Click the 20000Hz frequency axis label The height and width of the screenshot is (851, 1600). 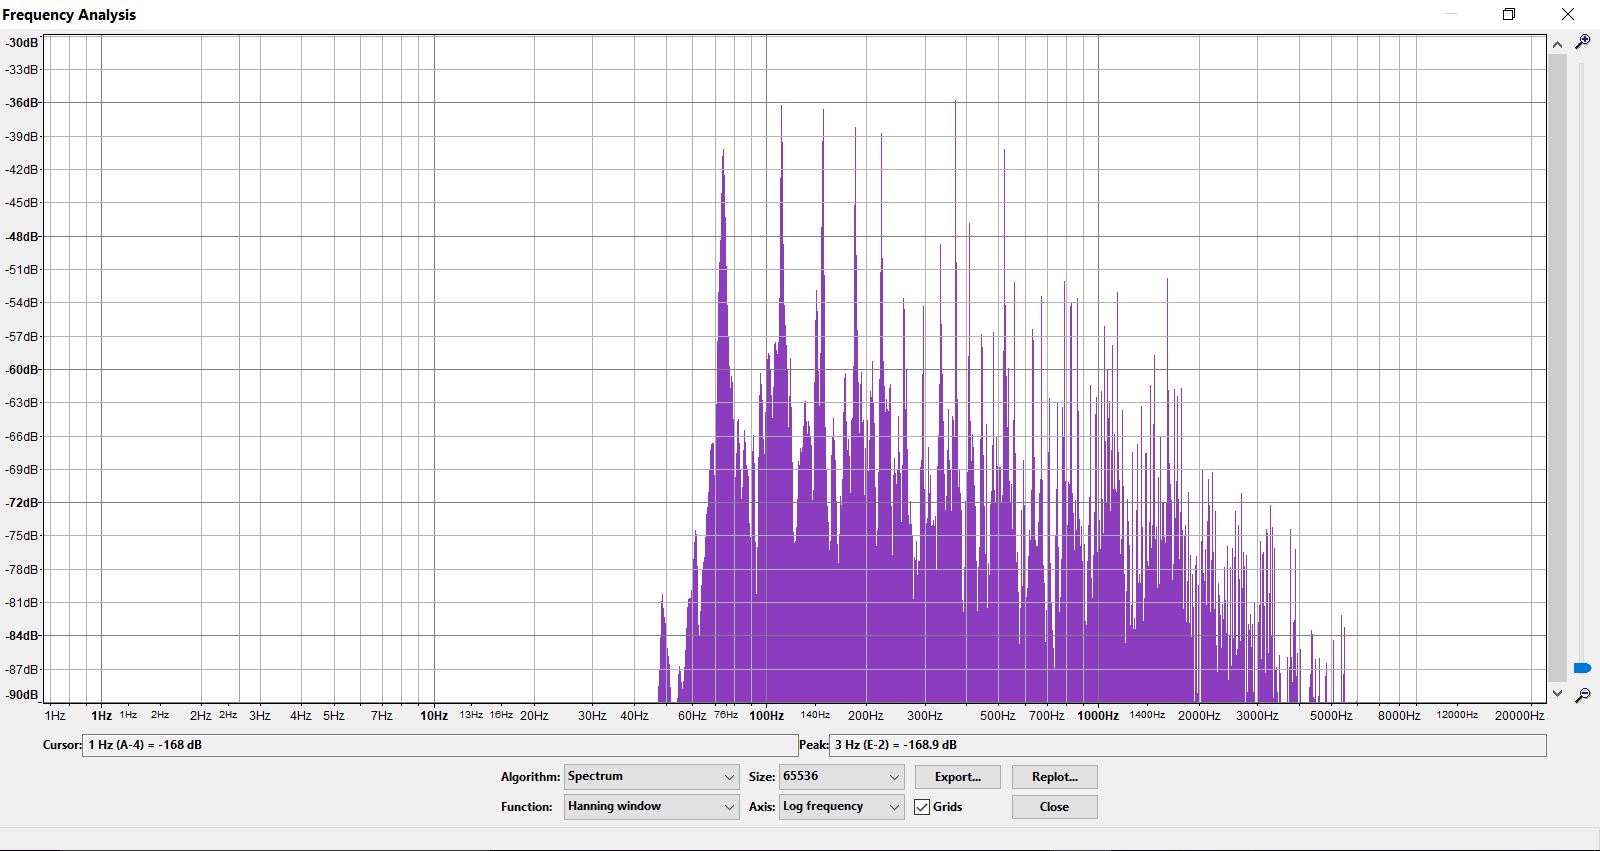1520,716
